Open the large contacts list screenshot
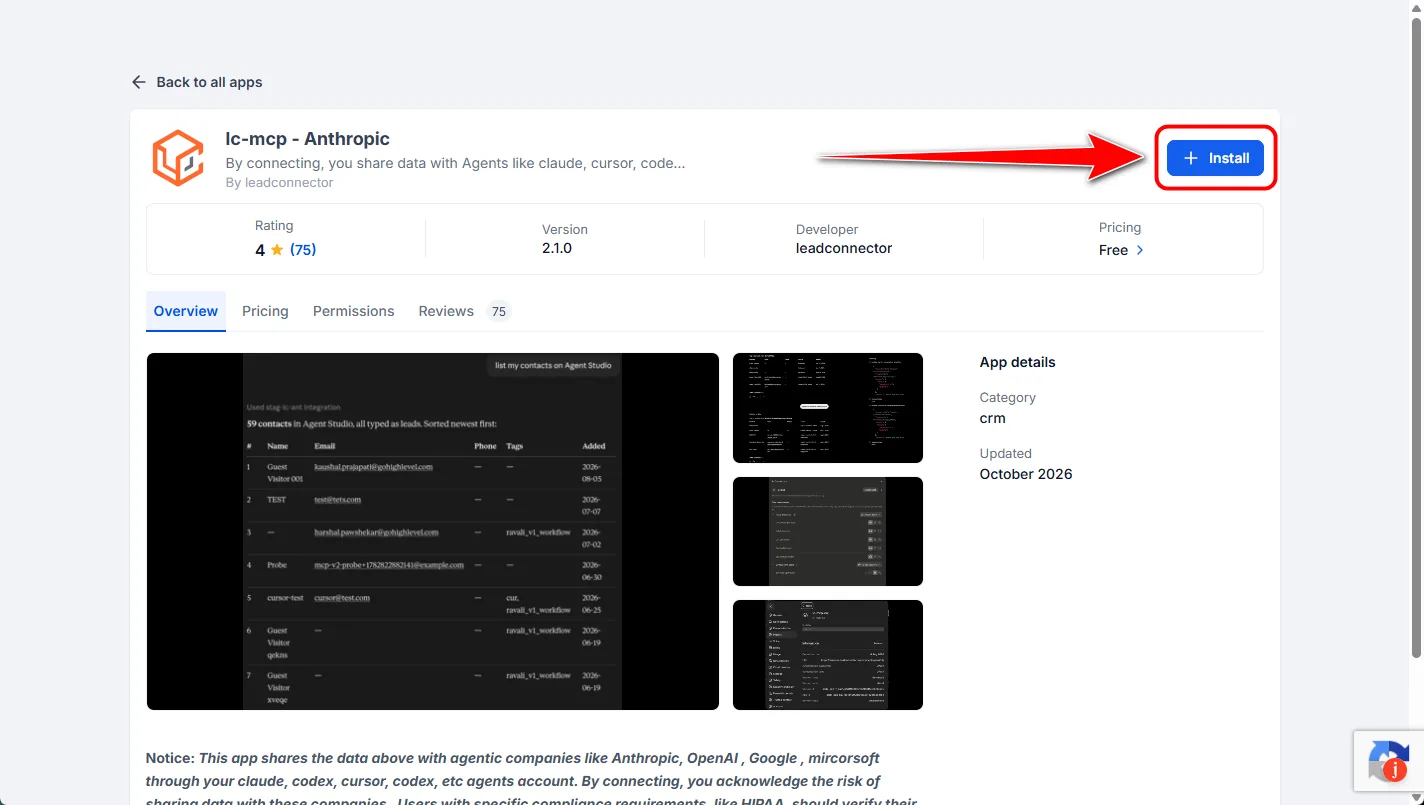The image size is (1424, 805). tap(433, 531)
